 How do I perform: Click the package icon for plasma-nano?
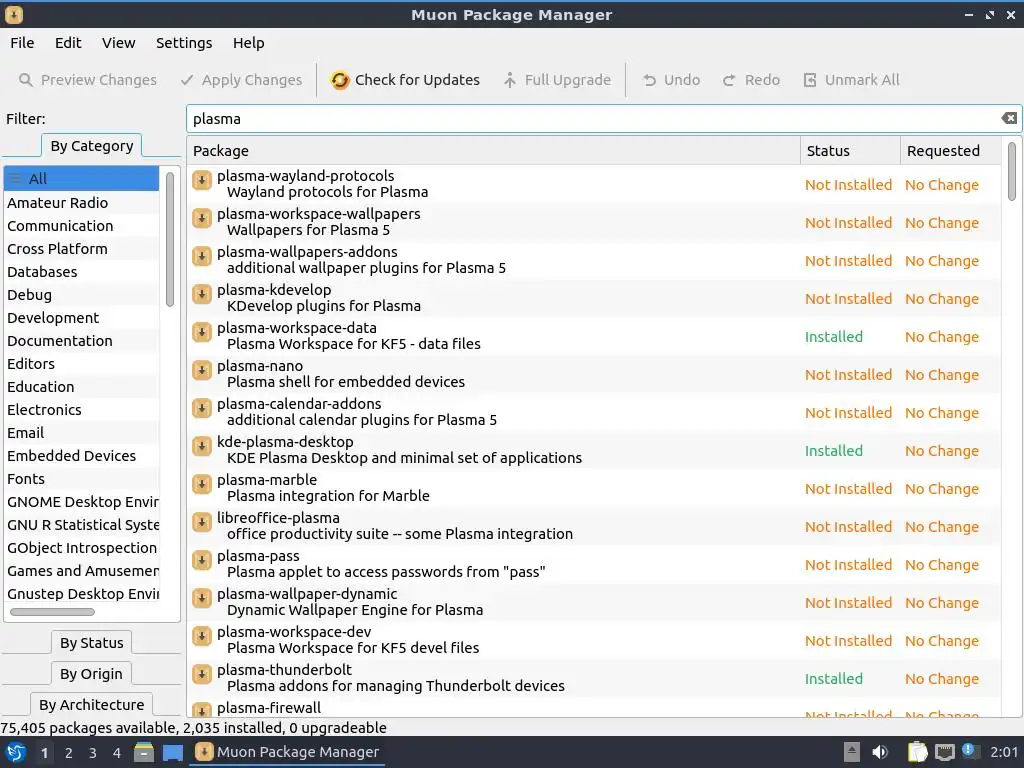click(202, 370)
